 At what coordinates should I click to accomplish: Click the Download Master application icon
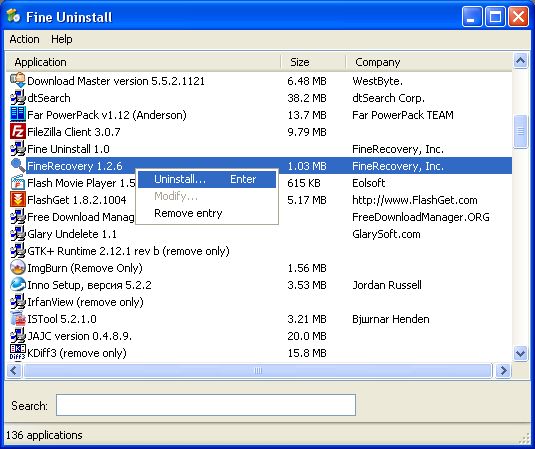click(18, 81)
